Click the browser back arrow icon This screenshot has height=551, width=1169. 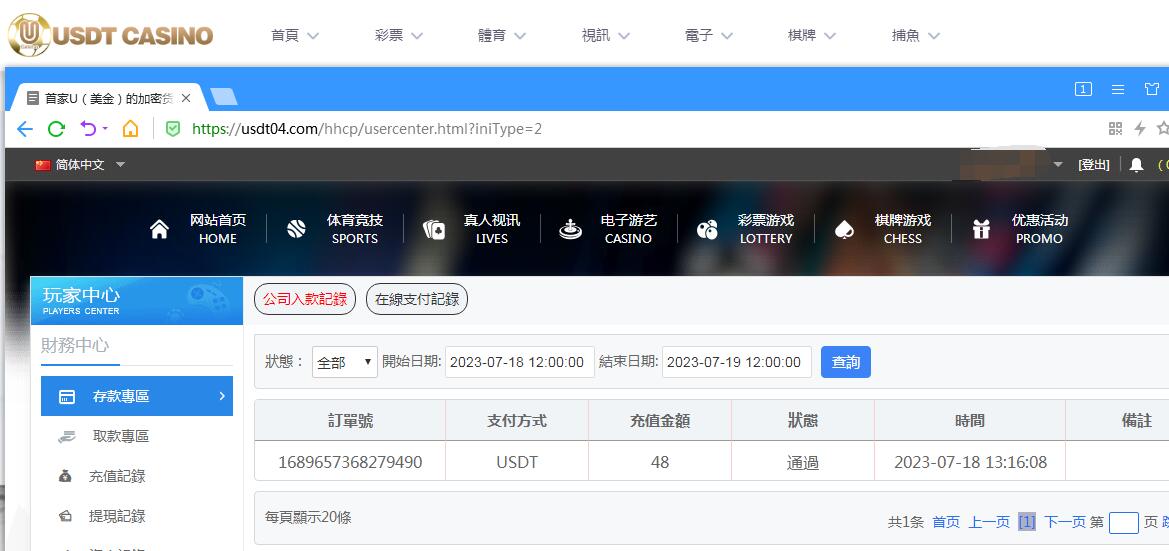(25, 129)
